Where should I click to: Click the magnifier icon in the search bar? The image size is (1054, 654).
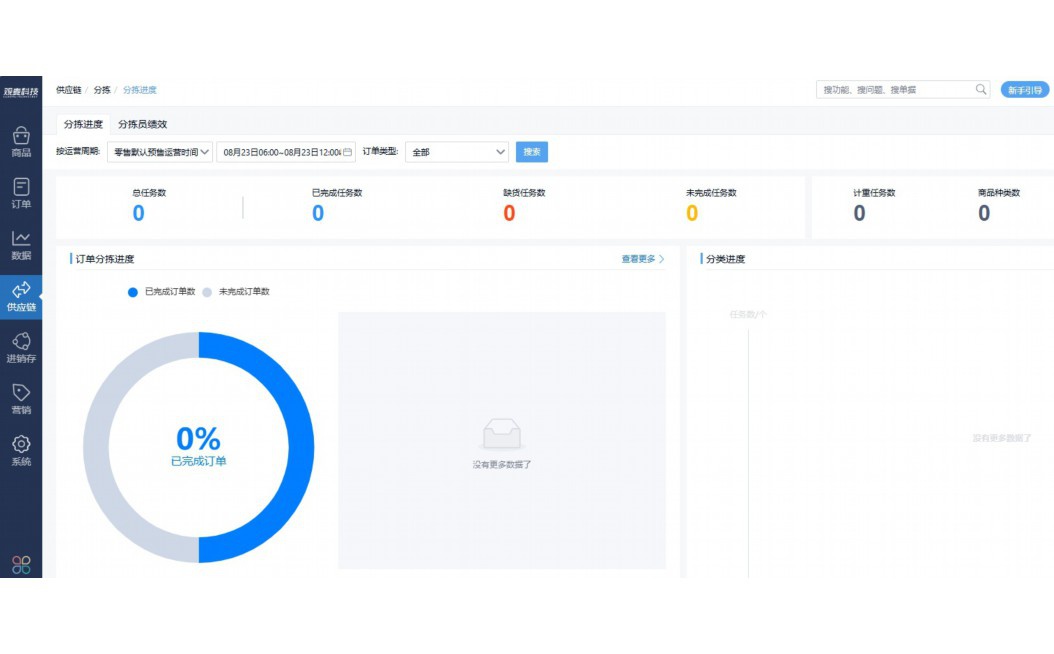[979, 89]
